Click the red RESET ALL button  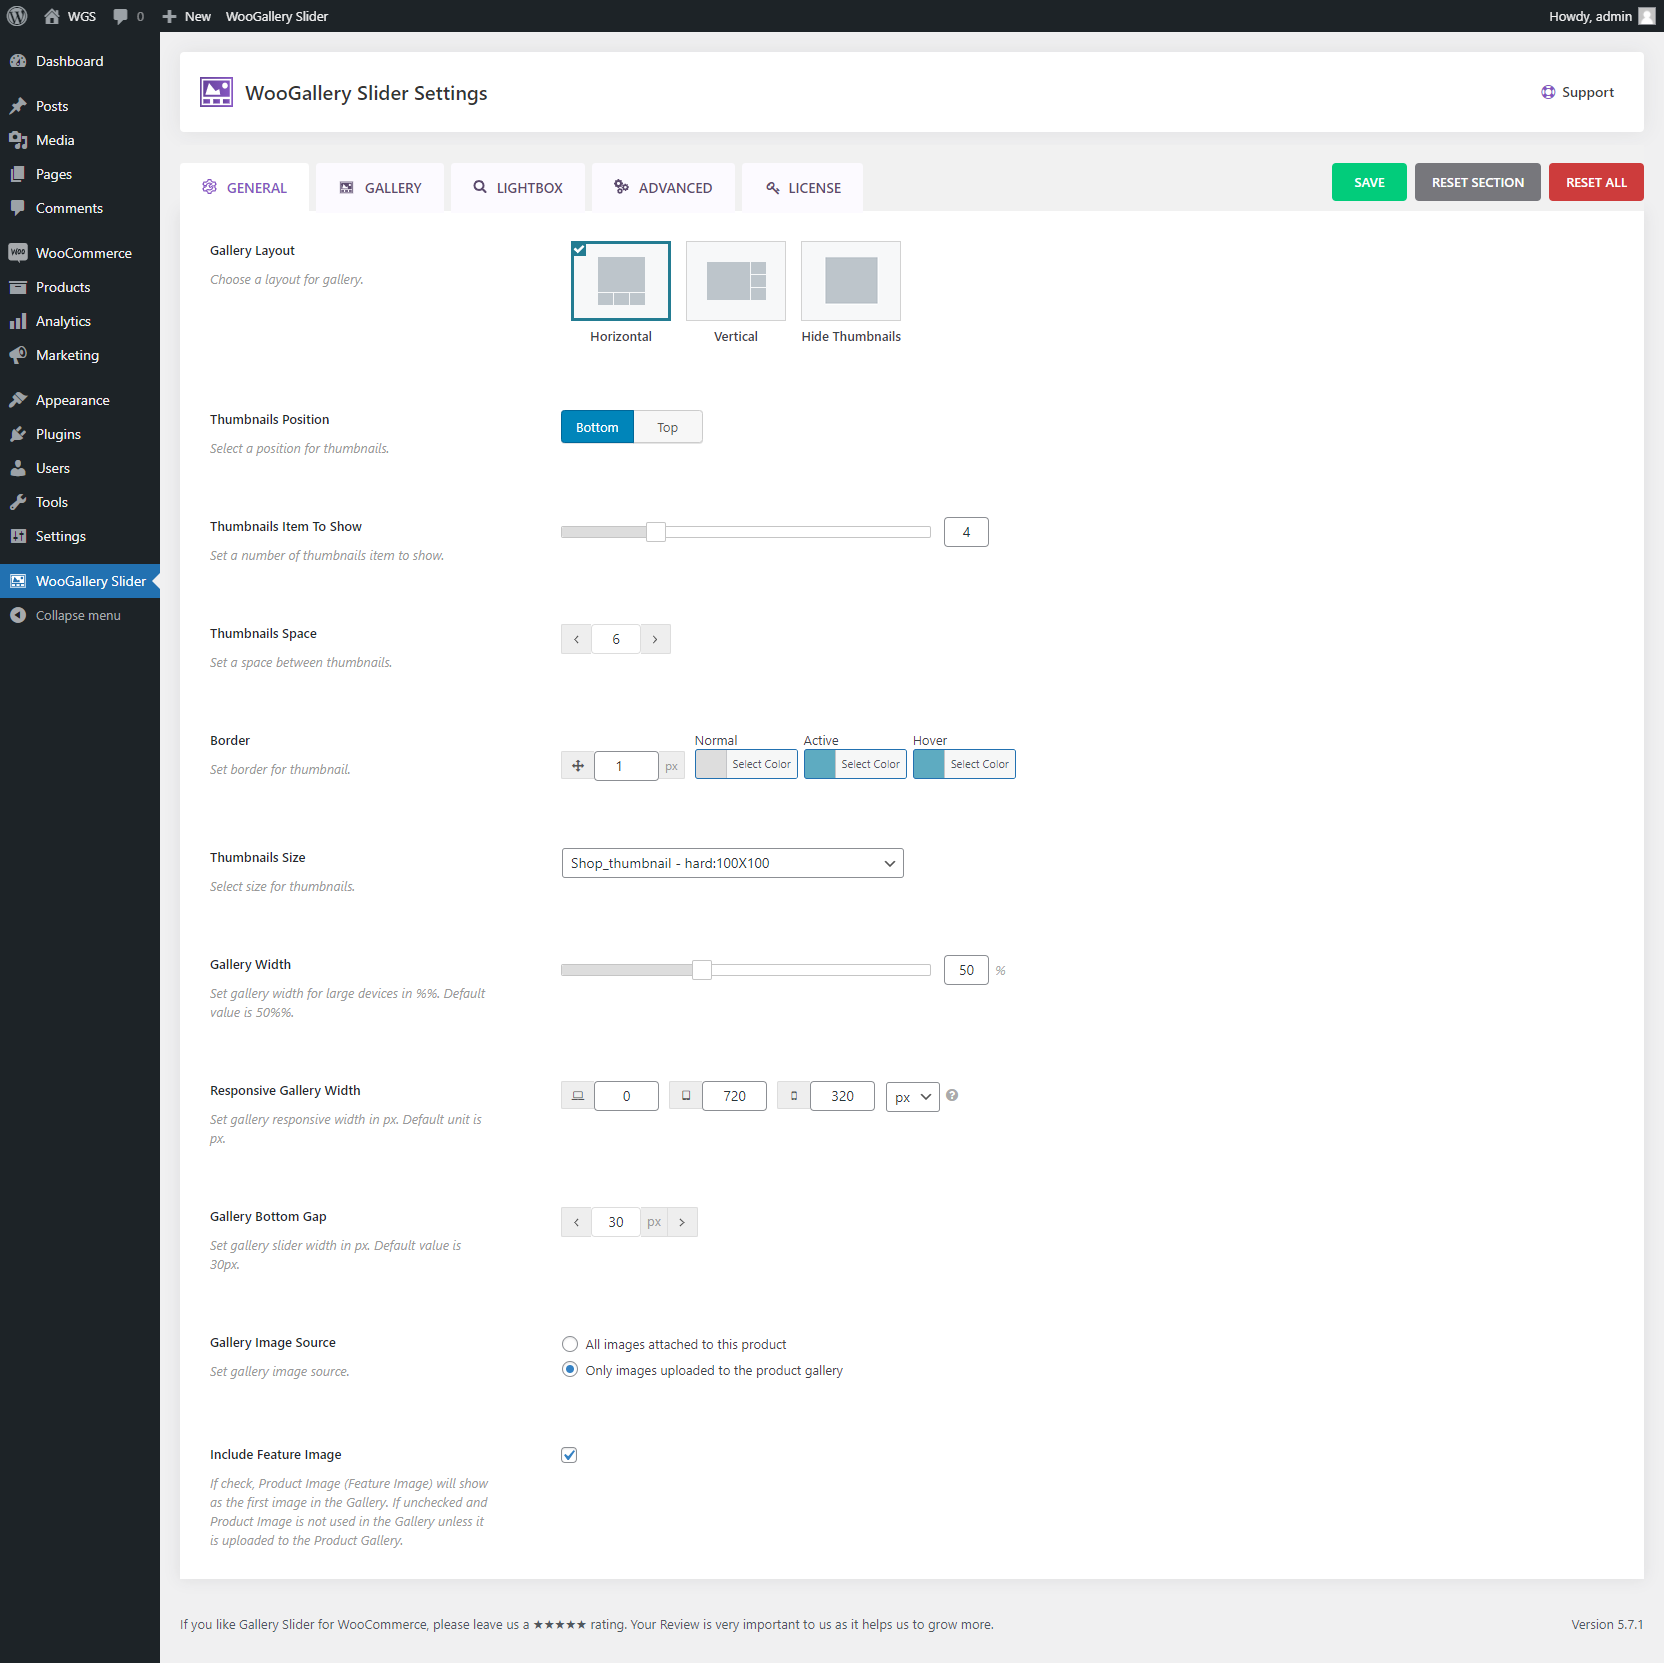pyautogui.click(x=1595, y=182)
